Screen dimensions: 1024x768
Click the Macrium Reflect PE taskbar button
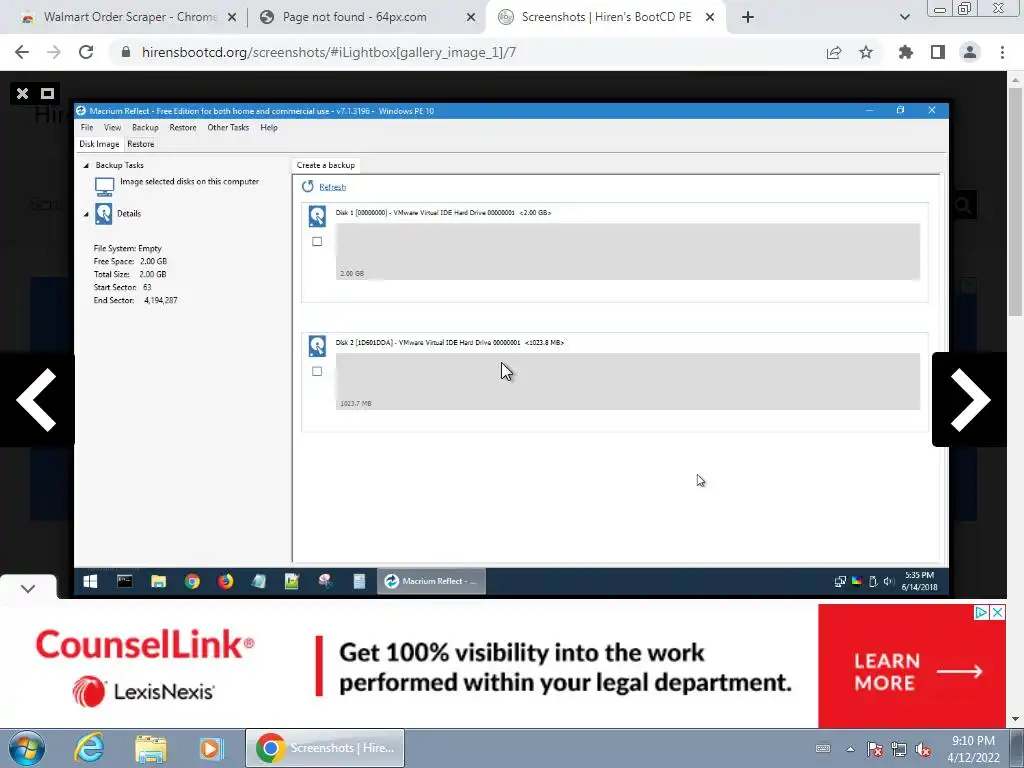tap(431, 581)
